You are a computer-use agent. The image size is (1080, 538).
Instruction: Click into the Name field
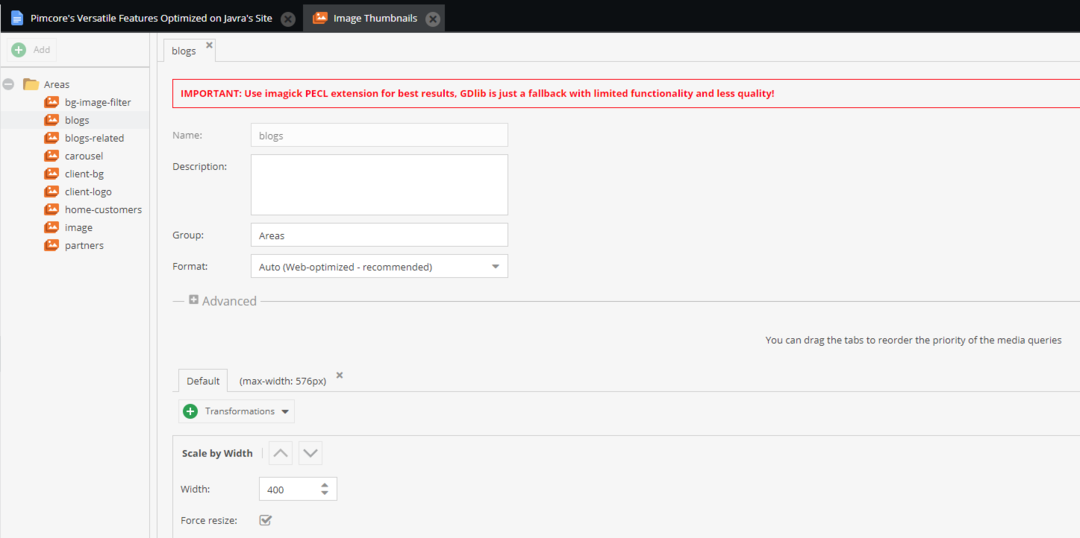(x=380, y=135)
